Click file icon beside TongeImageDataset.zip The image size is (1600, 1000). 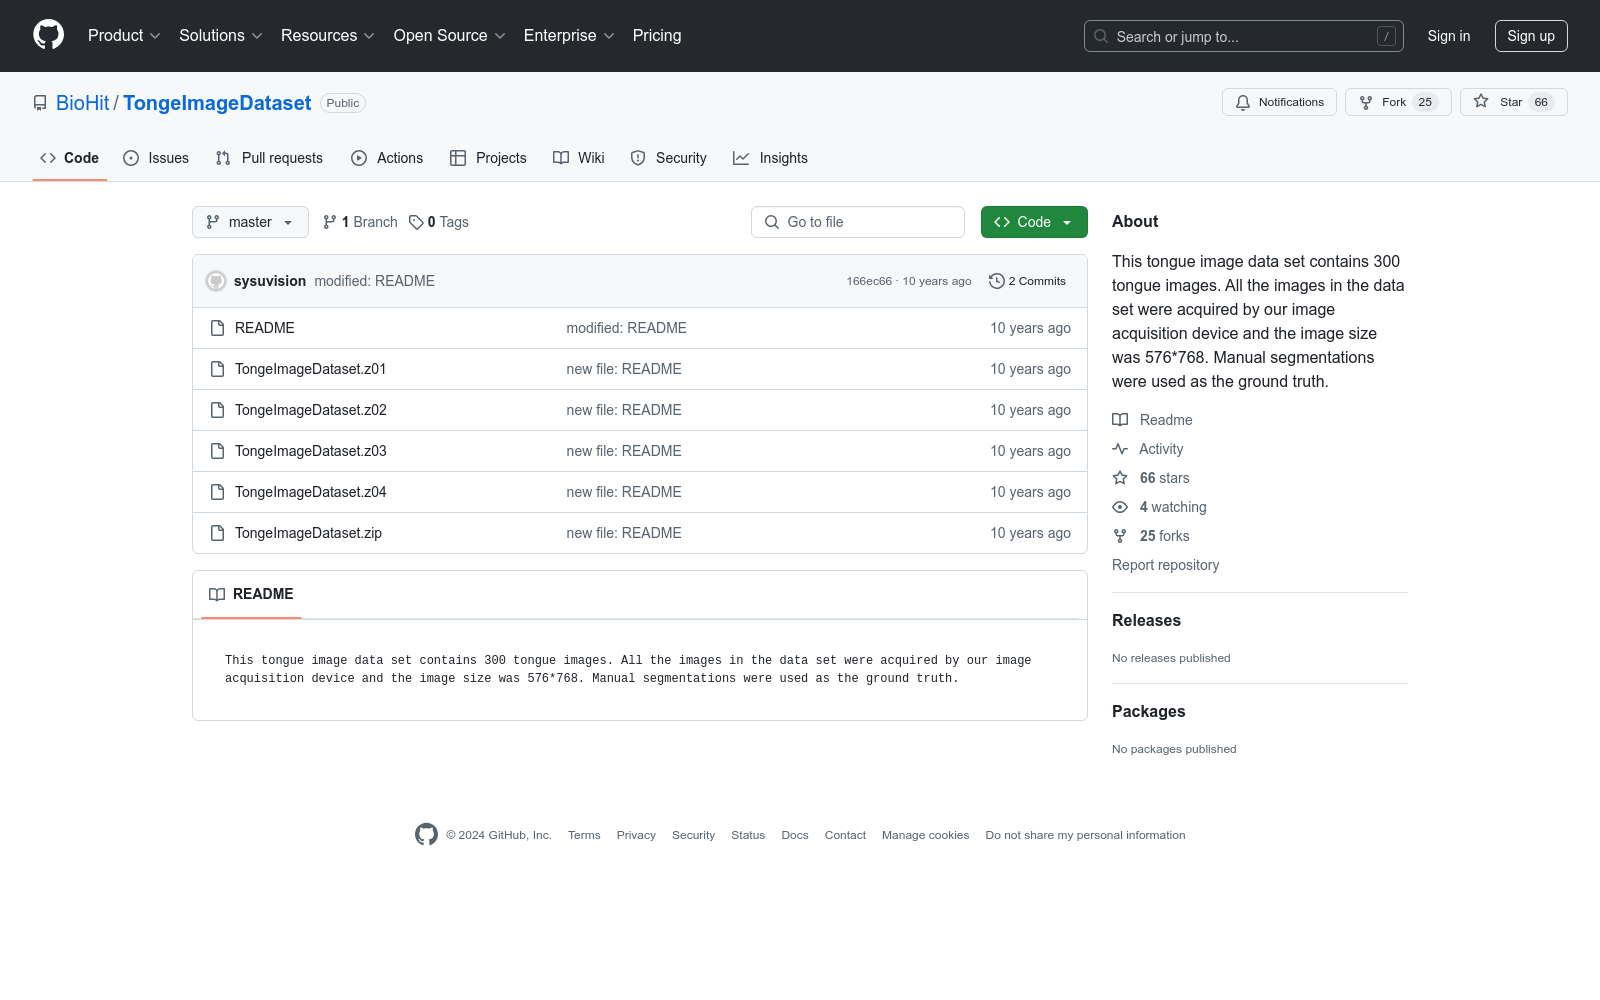[x=217, y=533]
